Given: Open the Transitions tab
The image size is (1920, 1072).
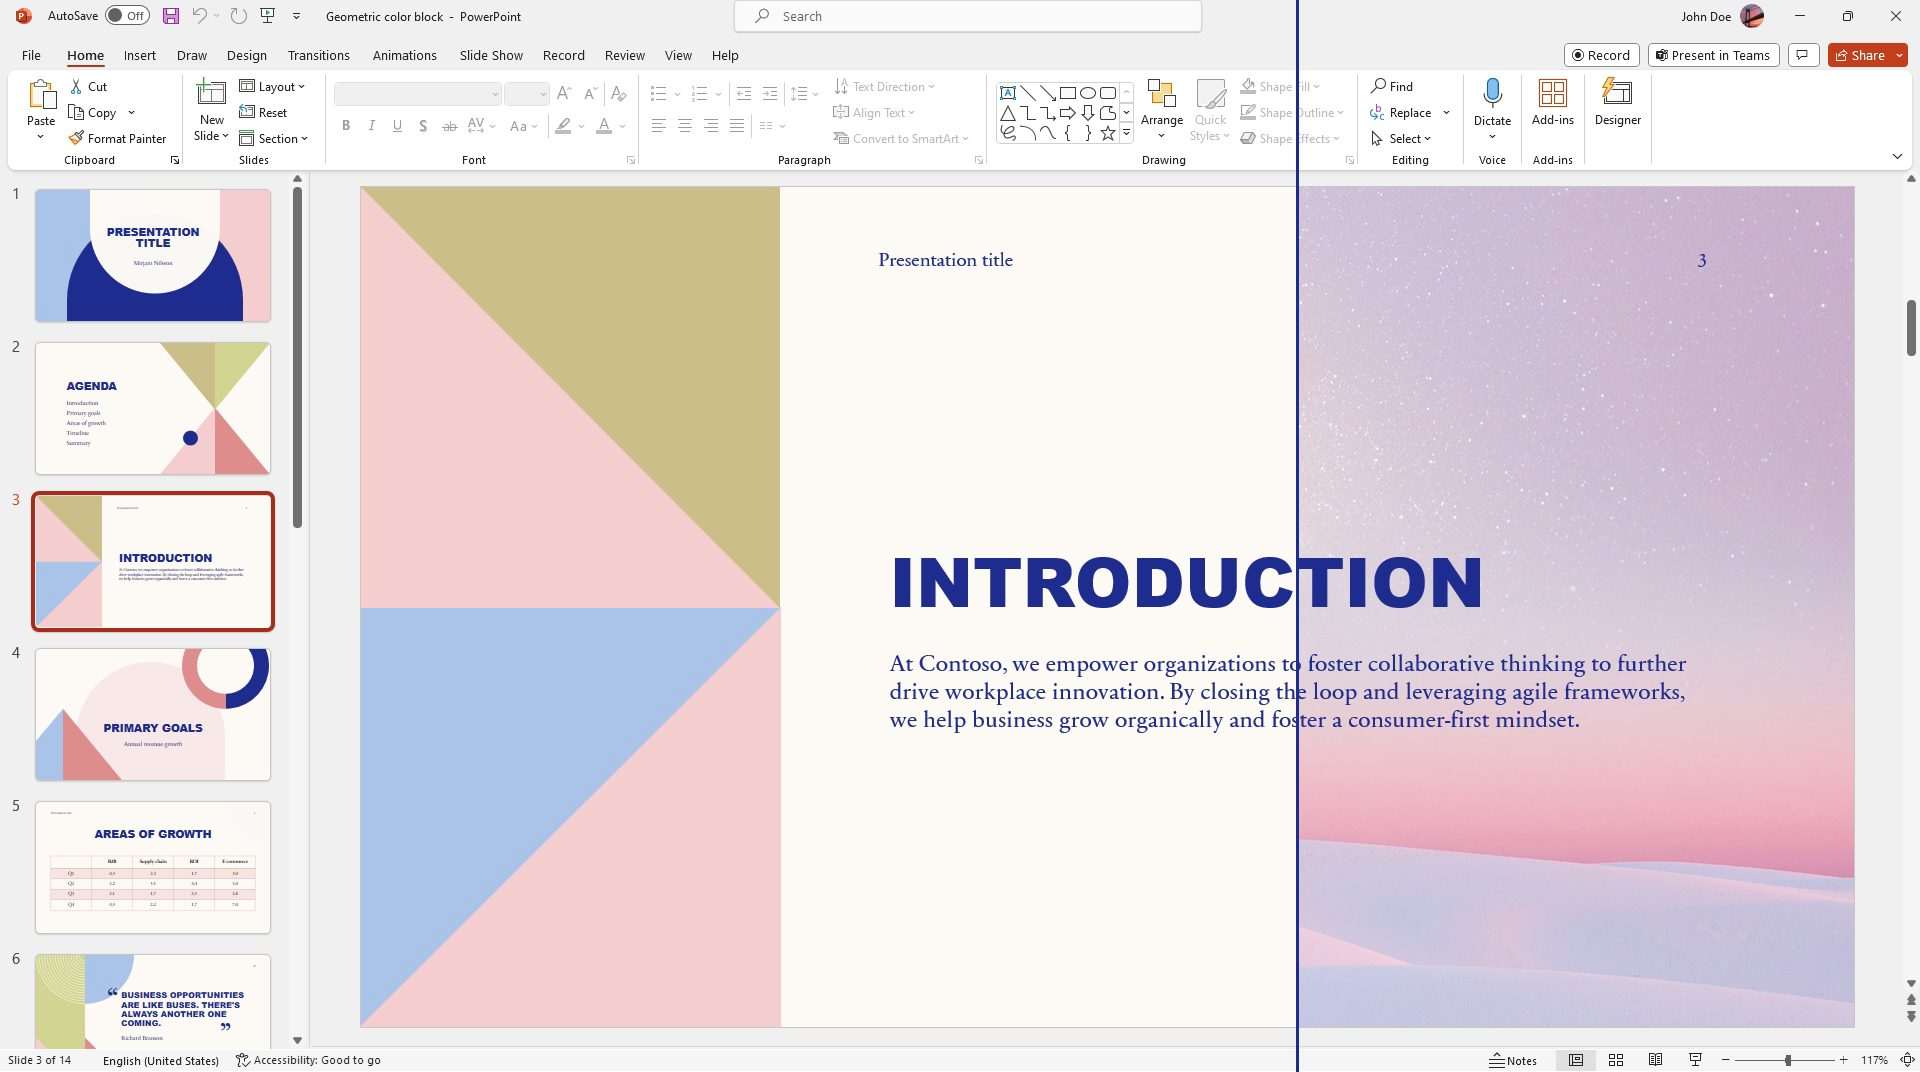Looking at the screenshot, I should point(318,56).
